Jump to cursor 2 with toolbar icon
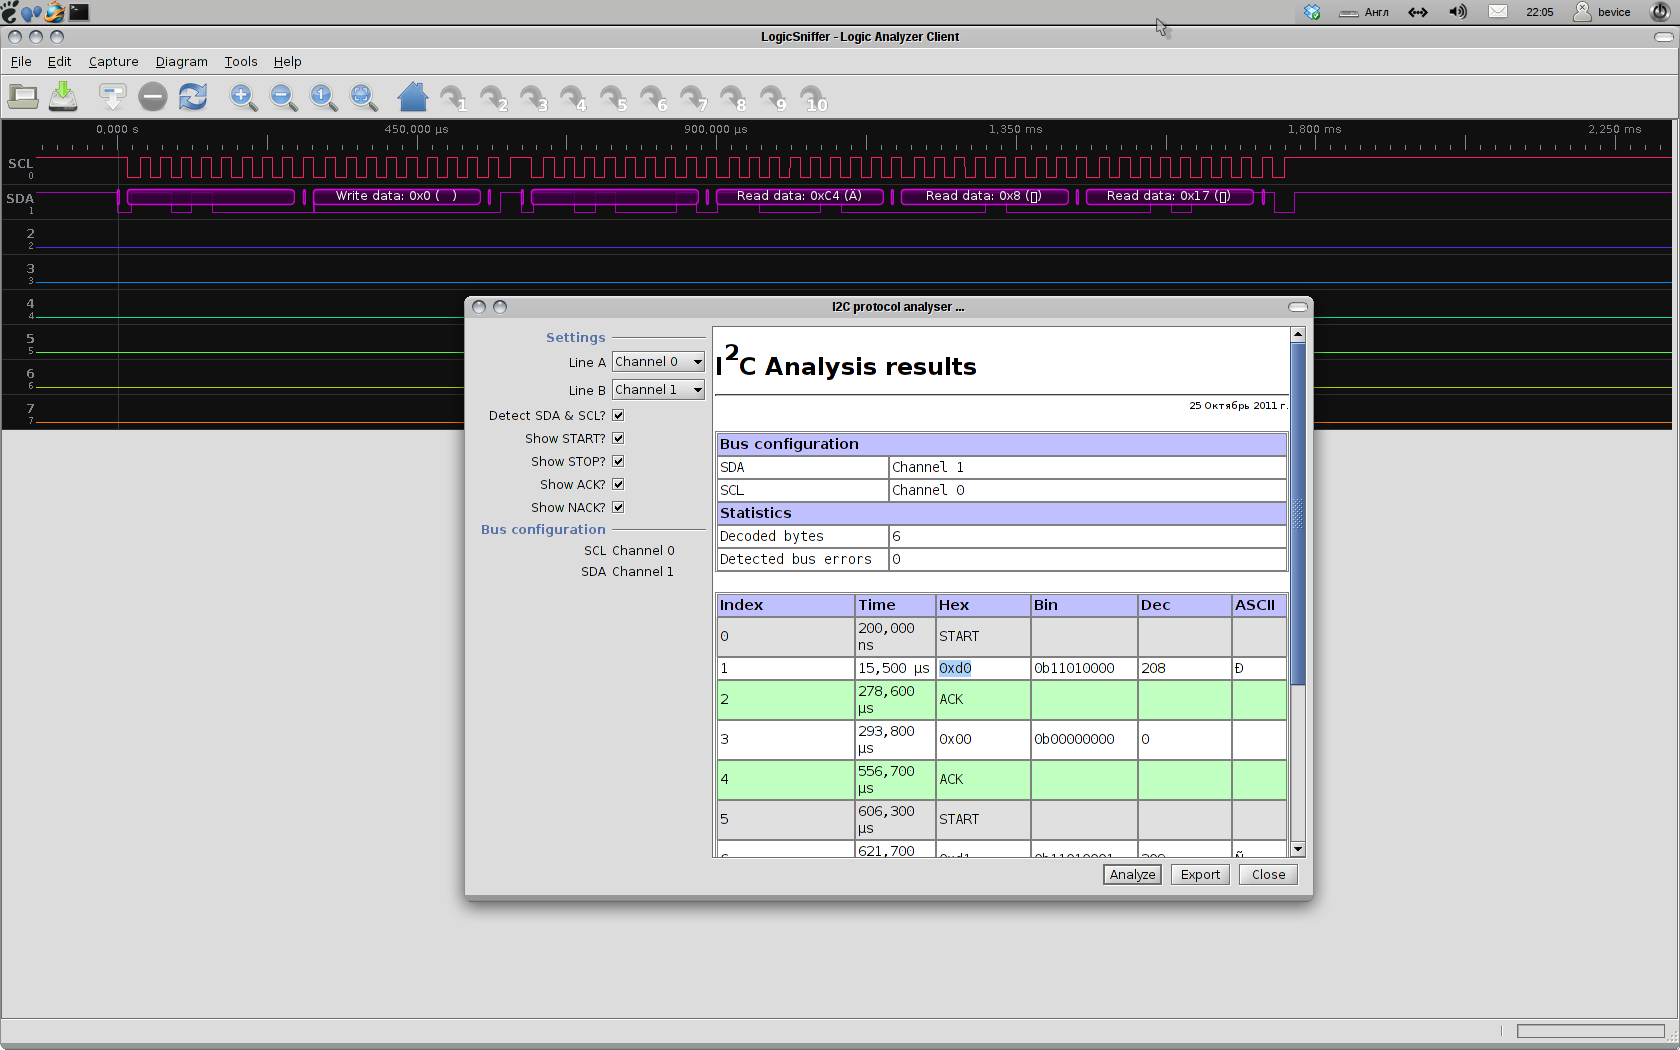Image resolution: width=1680 pixels, height=1050 pixels. [x=493, y=97]
